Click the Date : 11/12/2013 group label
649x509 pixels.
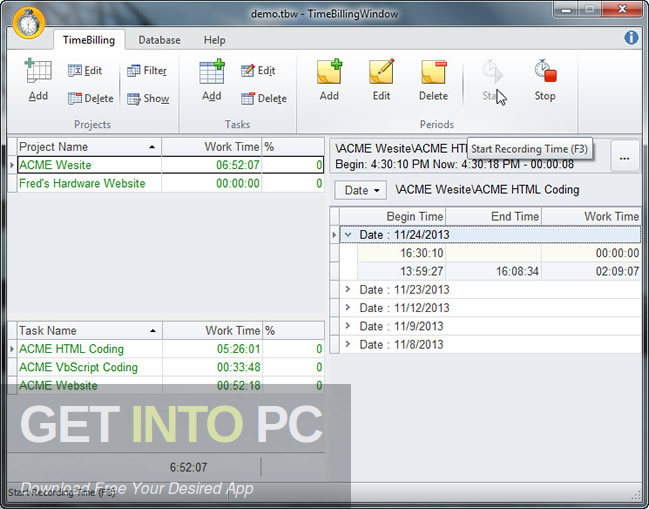click(x=404, y=308)
